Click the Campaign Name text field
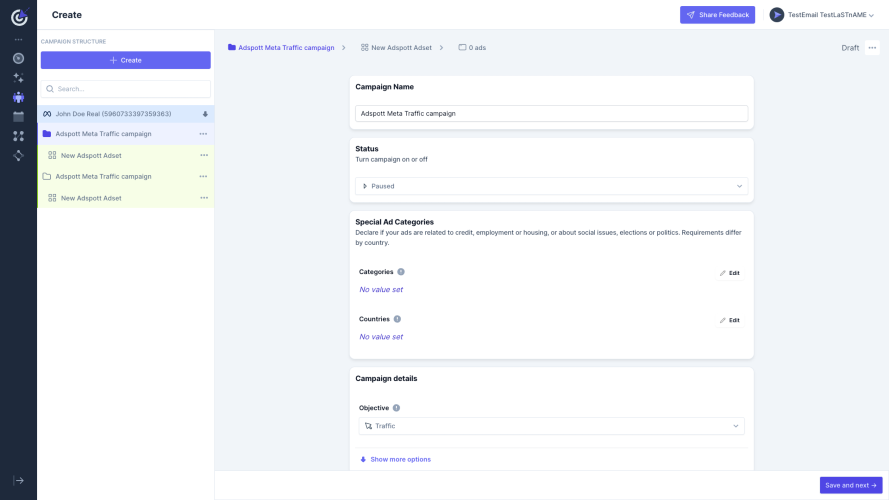 coord(551,113)
